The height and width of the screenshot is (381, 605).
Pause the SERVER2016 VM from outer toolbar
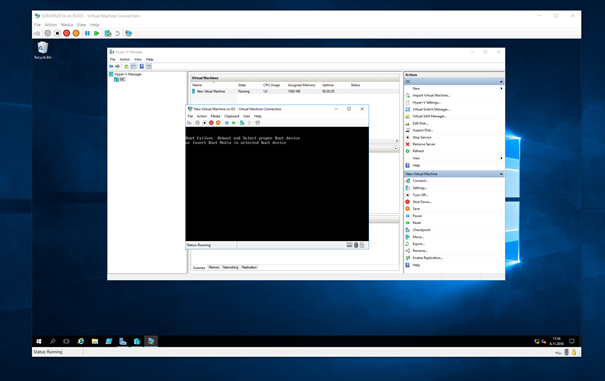point(87,33)
